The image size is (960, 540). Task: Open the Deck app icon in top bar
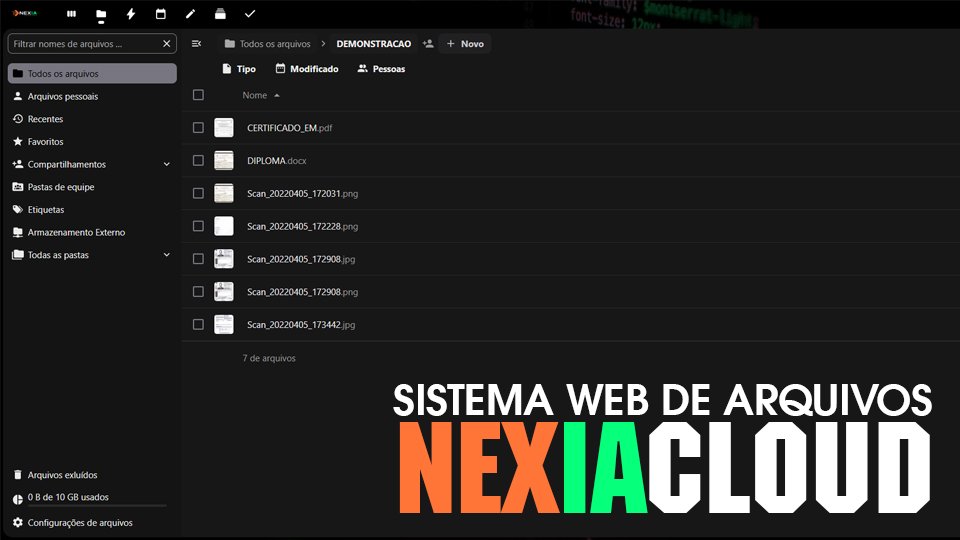[220, 14]
